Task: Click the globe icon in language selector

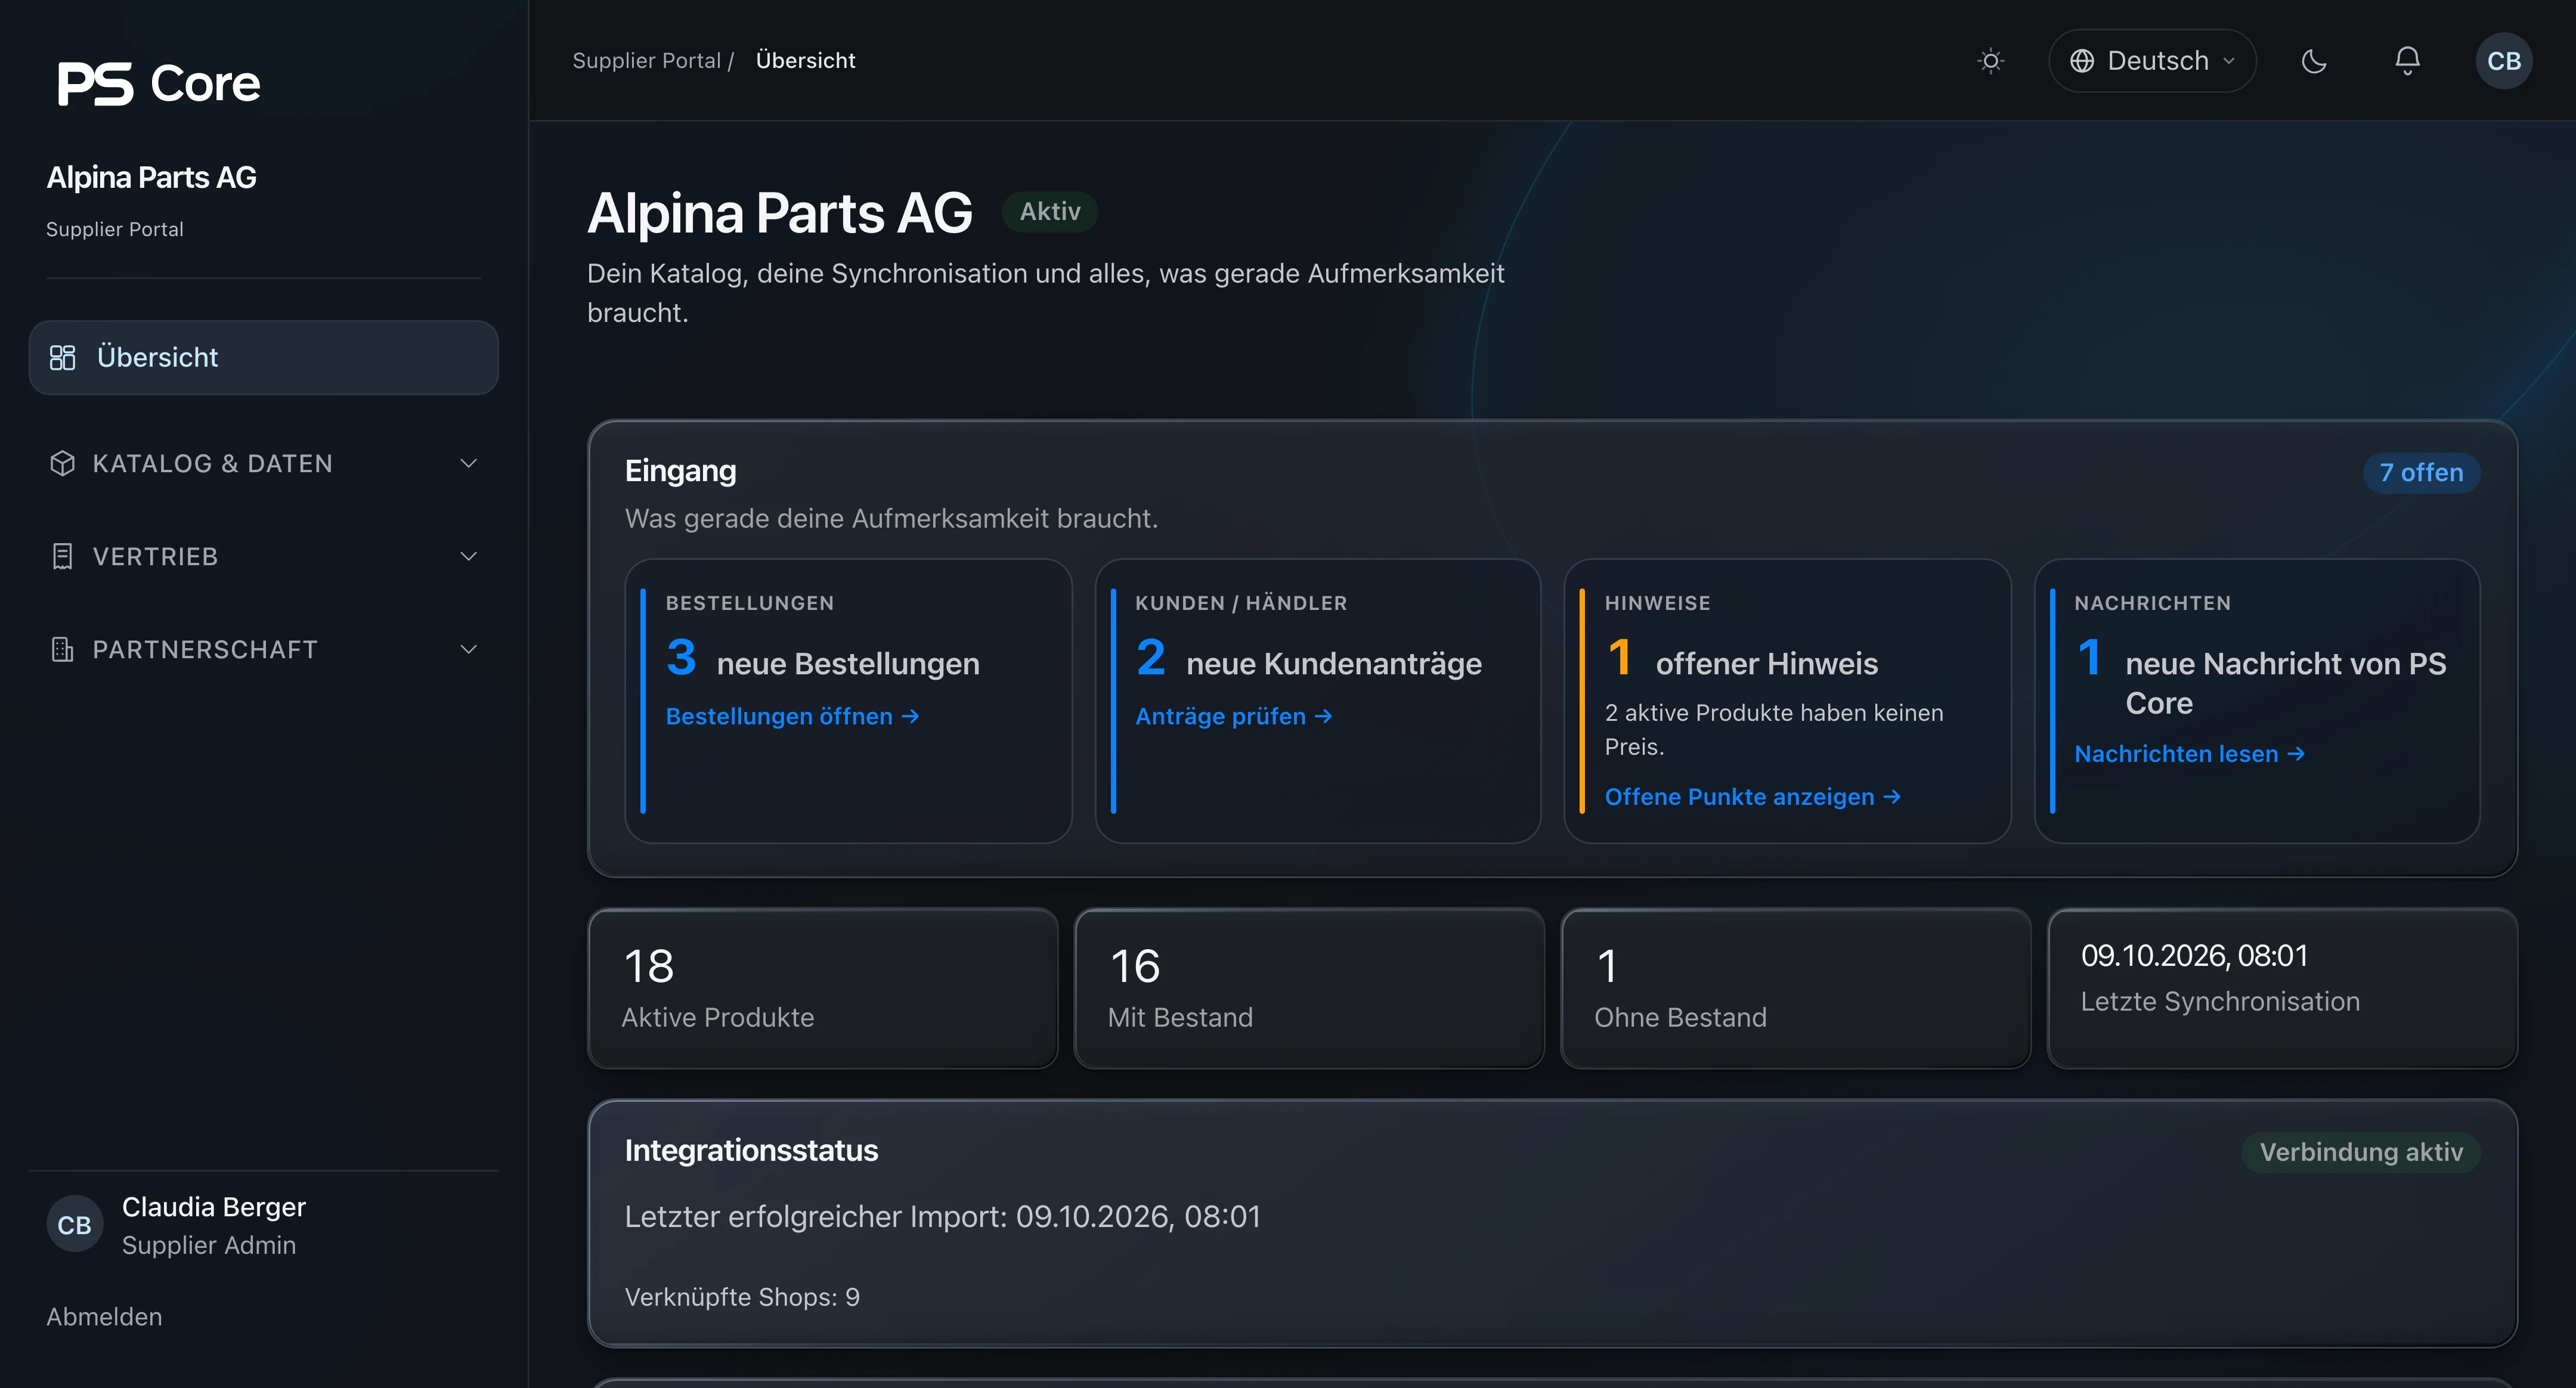Action: point(2082,61)
